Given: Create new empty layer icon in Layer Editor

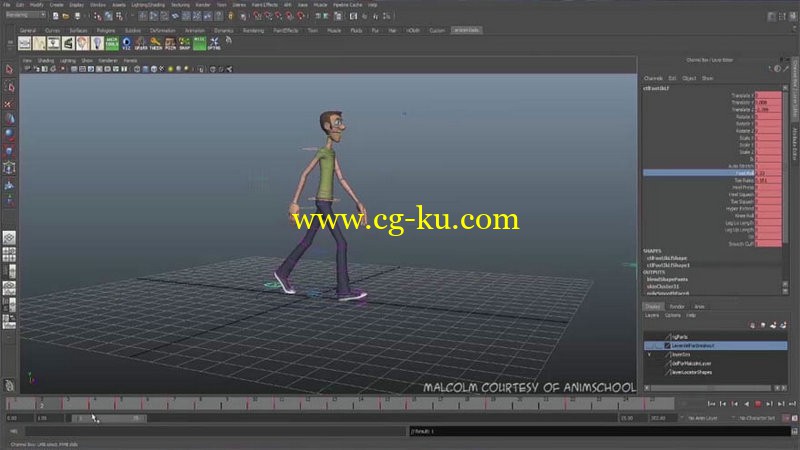Looking at the screenshot, I should [773, 325].
